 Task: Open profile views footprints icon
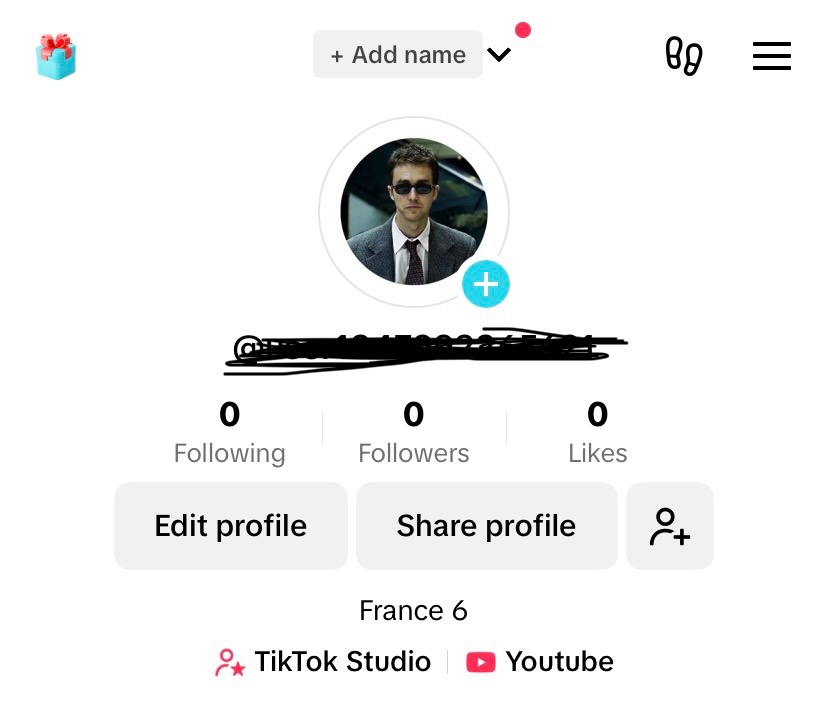(684, 55)
